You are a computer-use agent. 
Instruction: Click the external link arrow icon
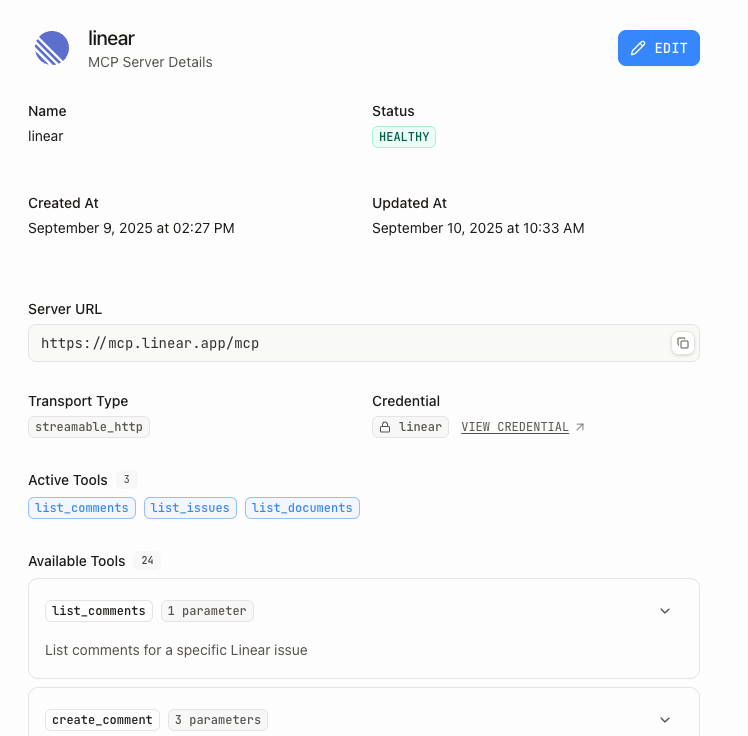click(580, 427)
